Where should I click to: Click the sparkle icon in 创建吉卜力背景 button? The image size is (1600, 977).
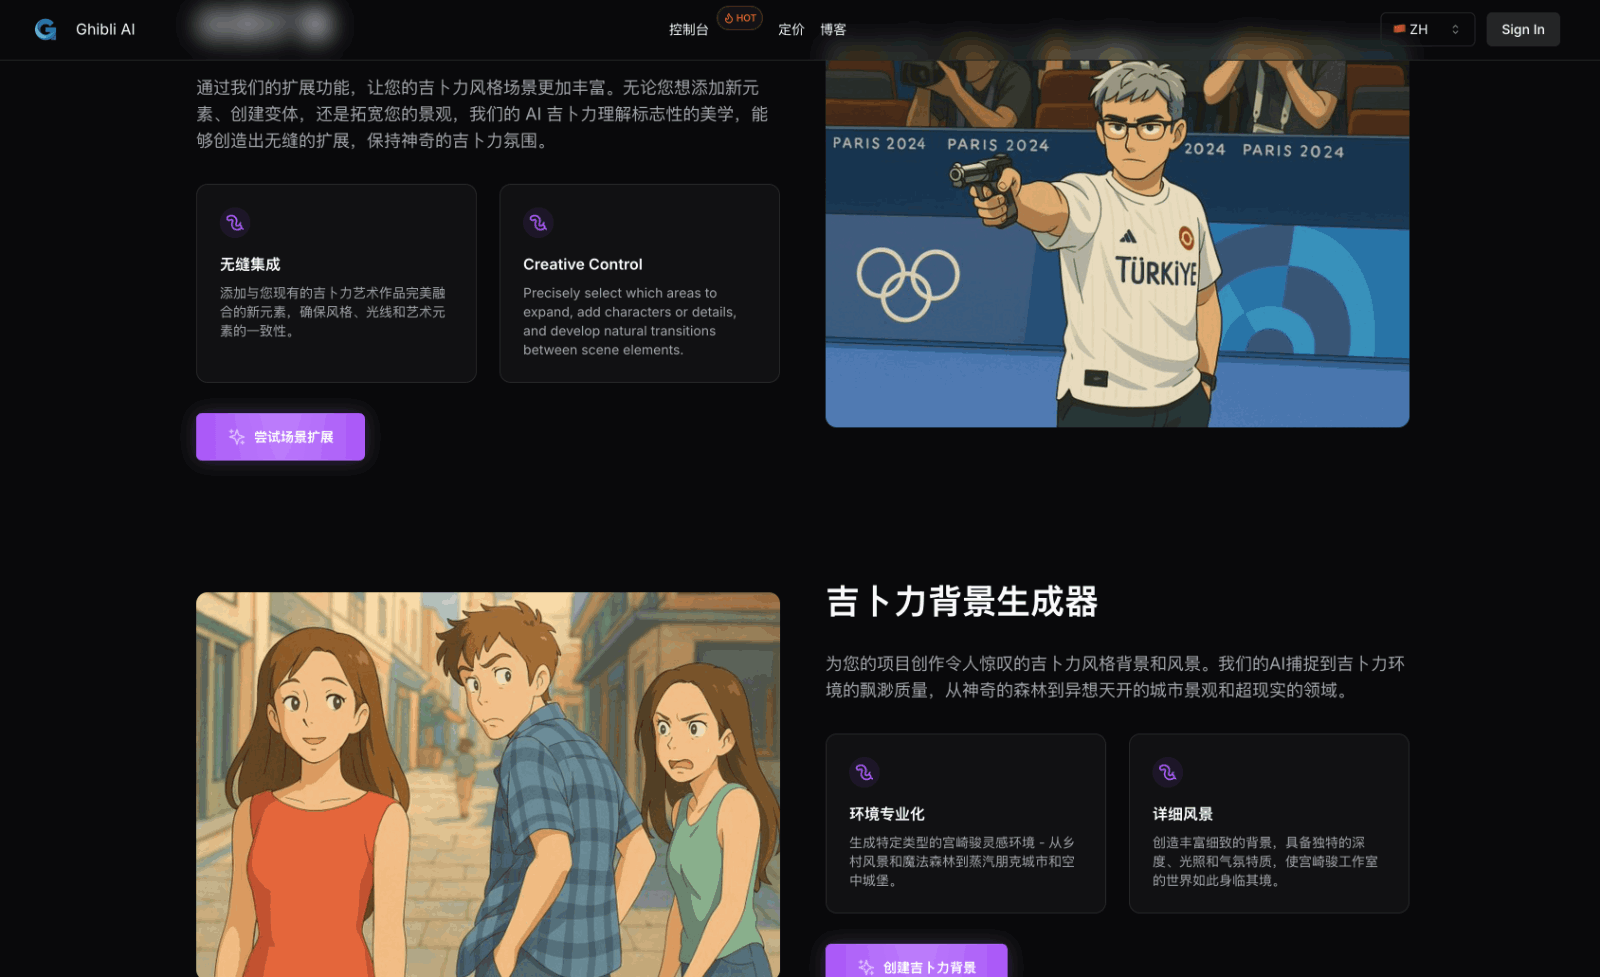pyautogui.click(x=866, y=967)
